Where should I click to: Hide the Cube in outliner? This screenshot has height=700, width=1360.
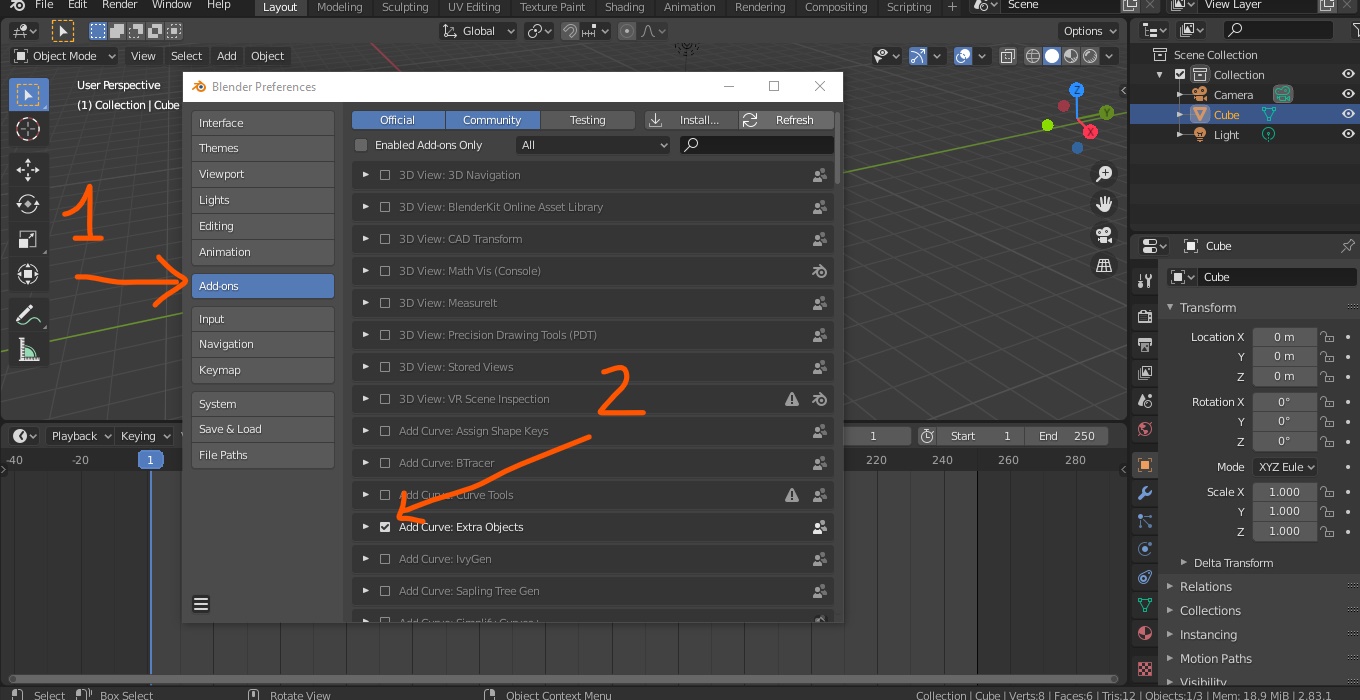tap(1348, 115)
